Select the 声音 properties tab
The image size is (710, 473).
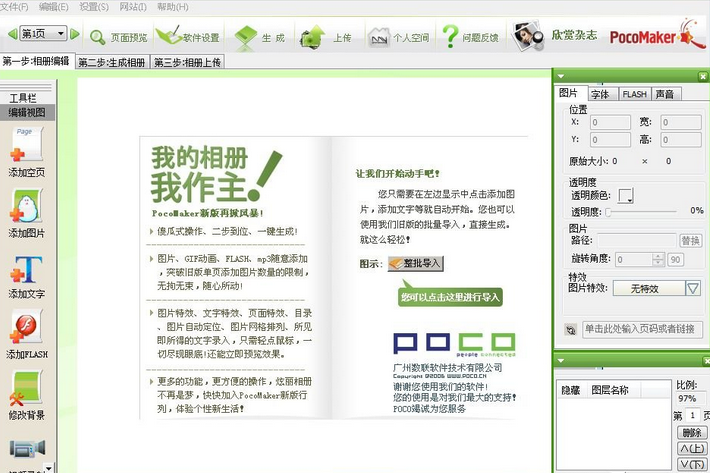(666, 94)
